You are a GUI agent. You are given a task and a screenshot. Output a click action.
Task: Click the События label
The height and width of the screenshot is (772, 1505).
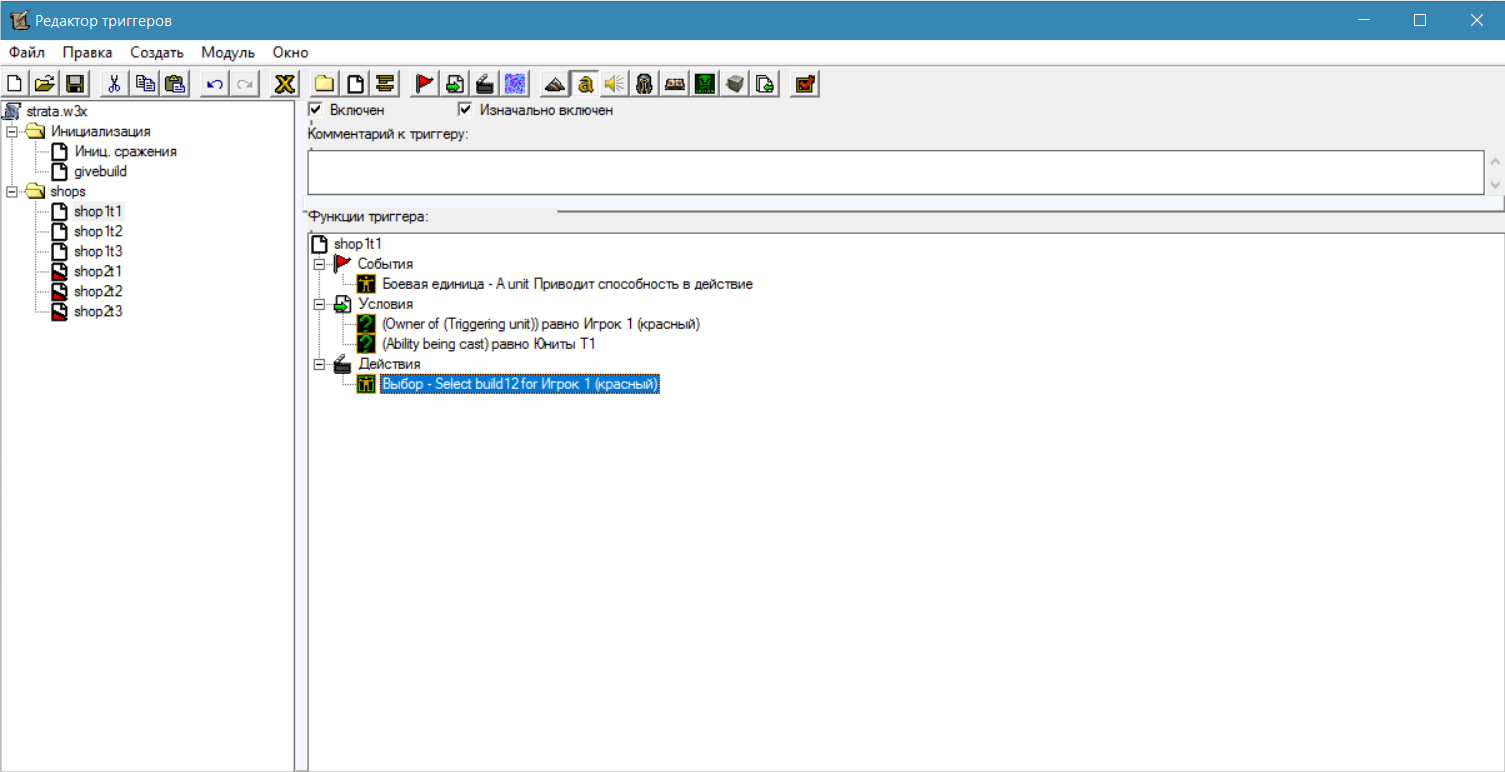pos(385,264)
